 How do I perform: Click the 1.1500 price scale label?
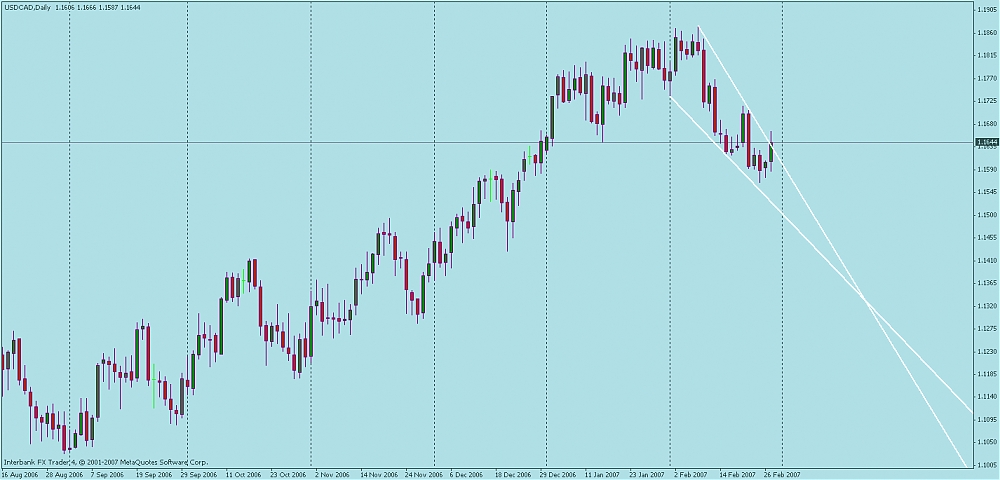[x=985, y=215]
